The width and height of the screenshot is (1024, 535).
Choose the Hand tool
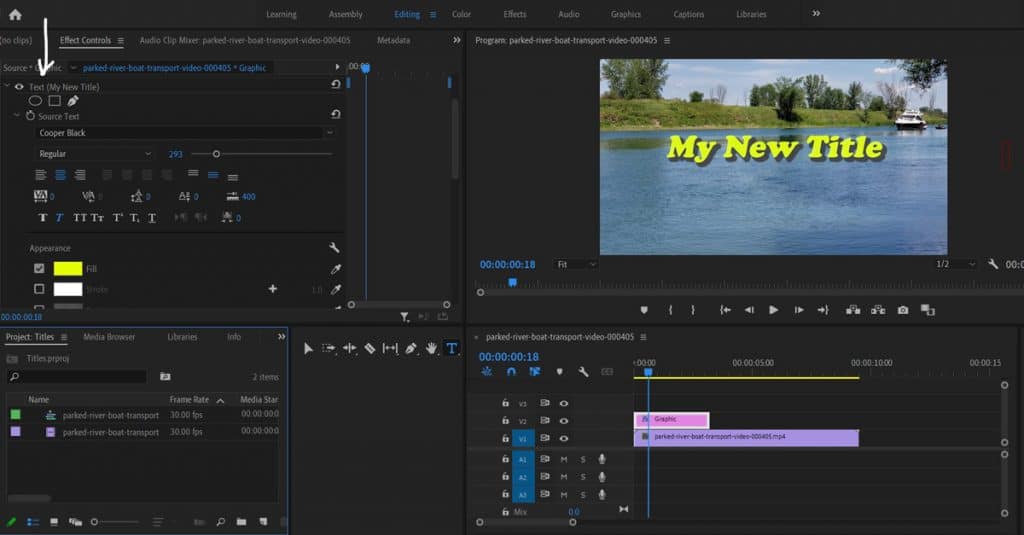pos(431,348)
